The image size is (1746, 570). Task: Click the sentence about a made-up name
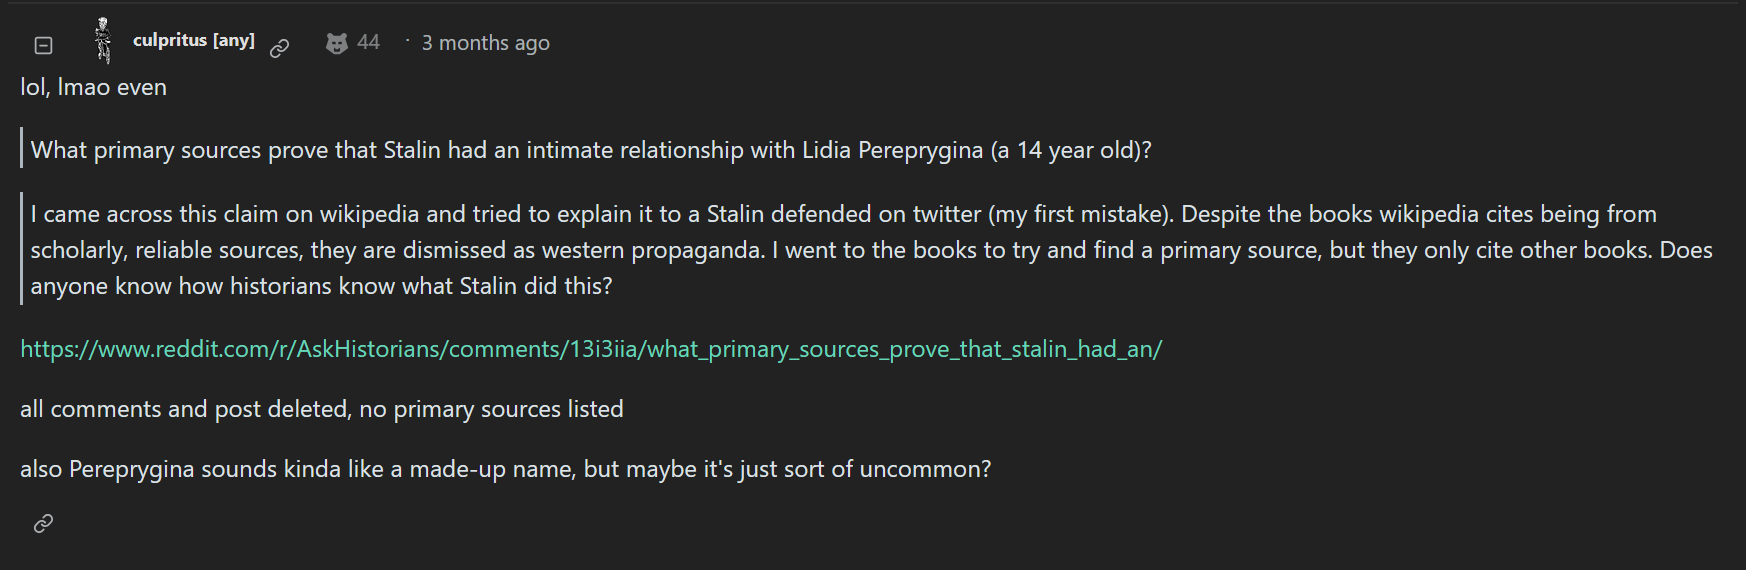point(505,469)
